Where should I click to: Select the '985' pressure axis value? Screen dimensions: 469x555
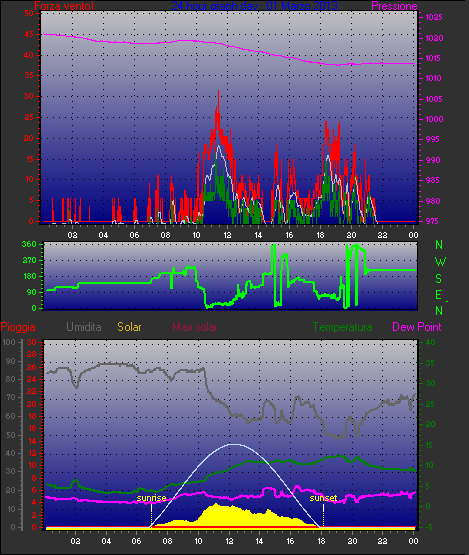point(433,180)
